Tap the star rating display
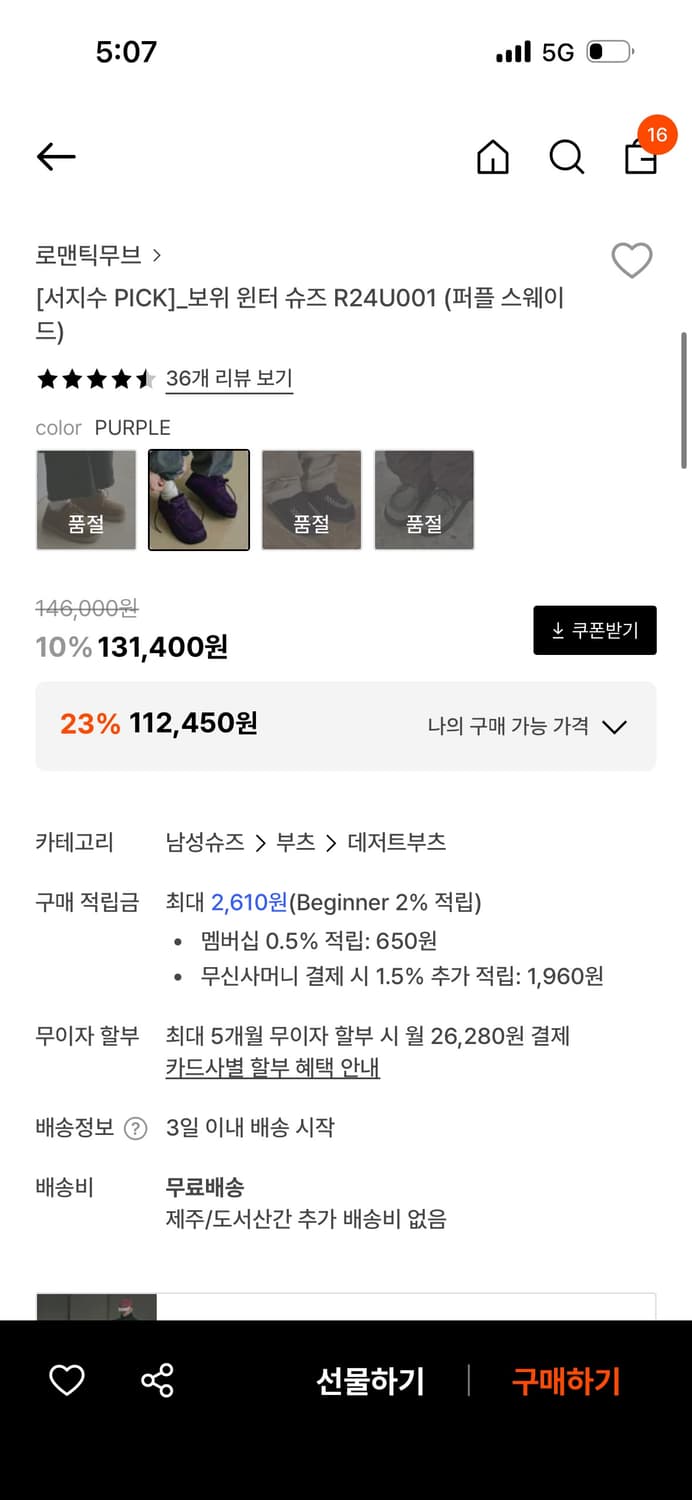This screenshot has width=692, height=1500. pos(95,378)
